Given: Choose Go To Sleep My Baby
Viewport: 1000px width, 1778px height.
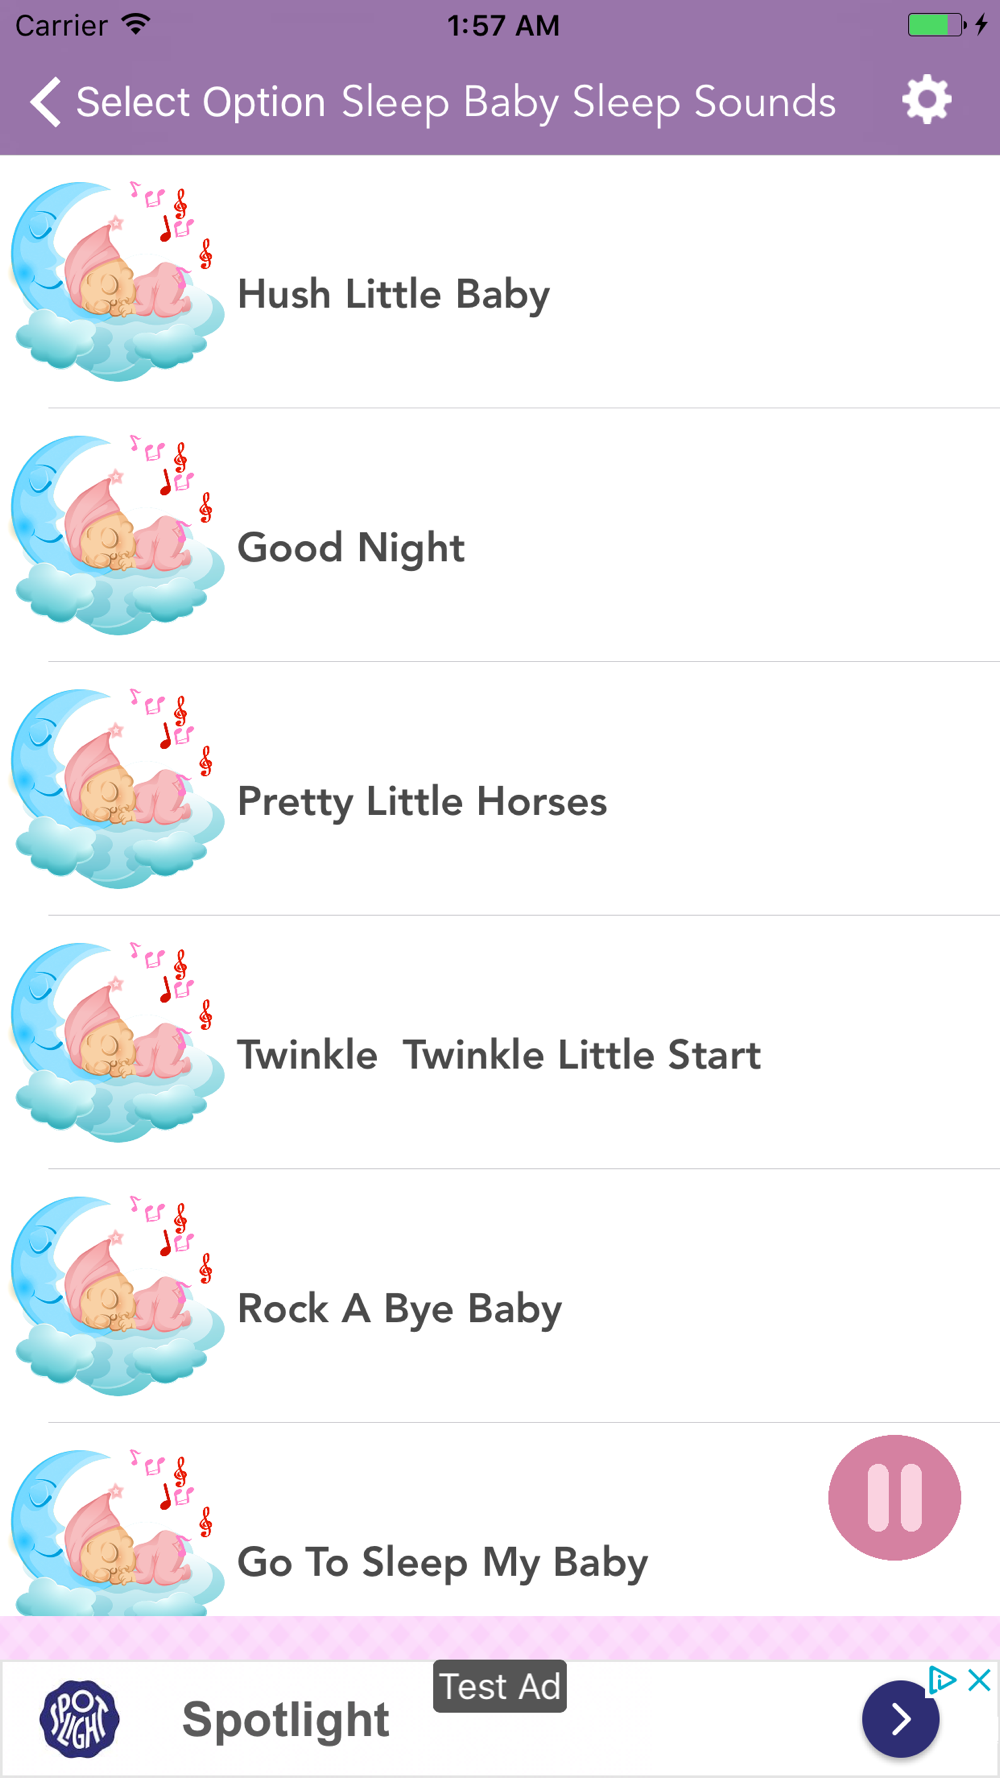Looking at the screenshot, I should 442,1562.
